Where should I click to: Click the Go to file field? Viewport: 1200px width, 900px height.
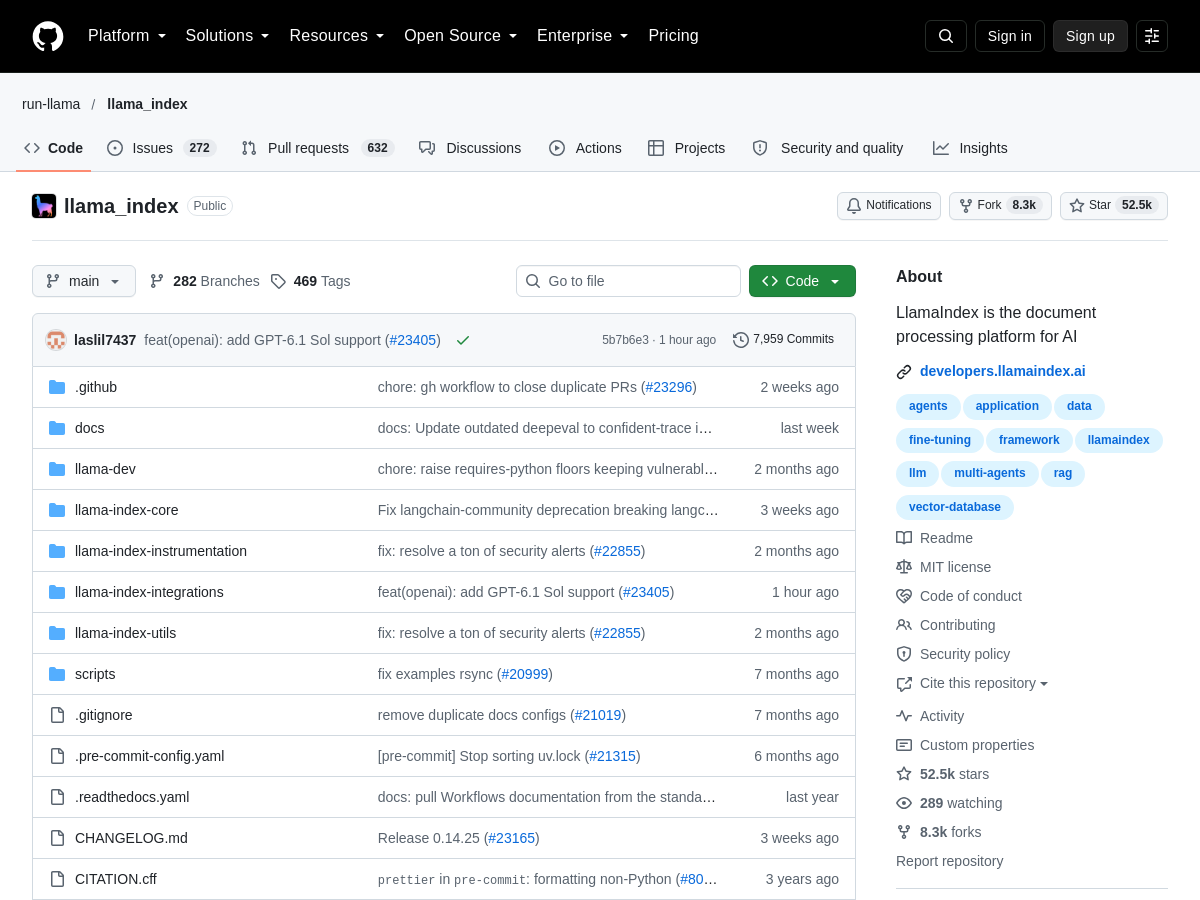tap(628, 281)
